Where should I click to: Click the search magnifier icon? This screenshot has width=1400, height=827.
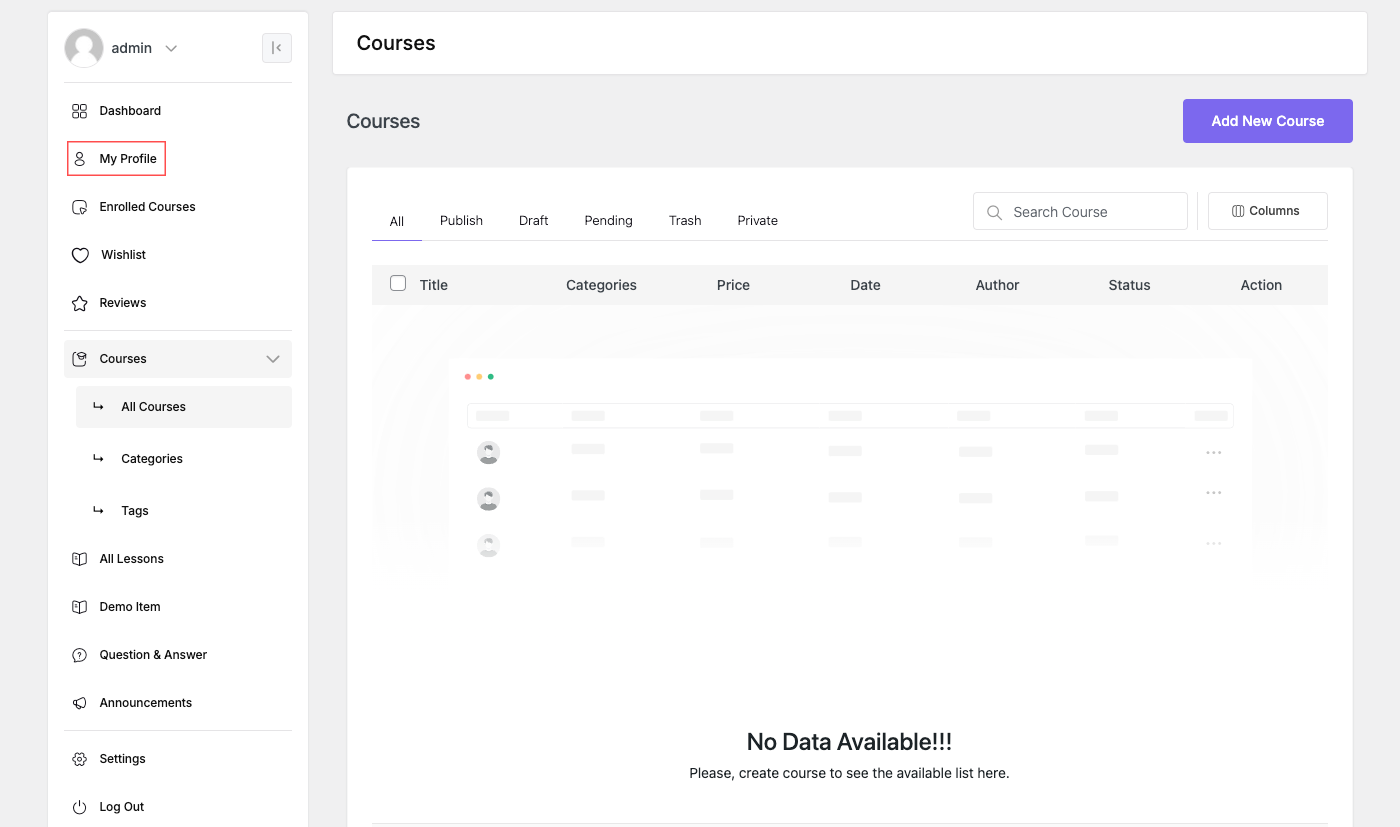(994, 212)
